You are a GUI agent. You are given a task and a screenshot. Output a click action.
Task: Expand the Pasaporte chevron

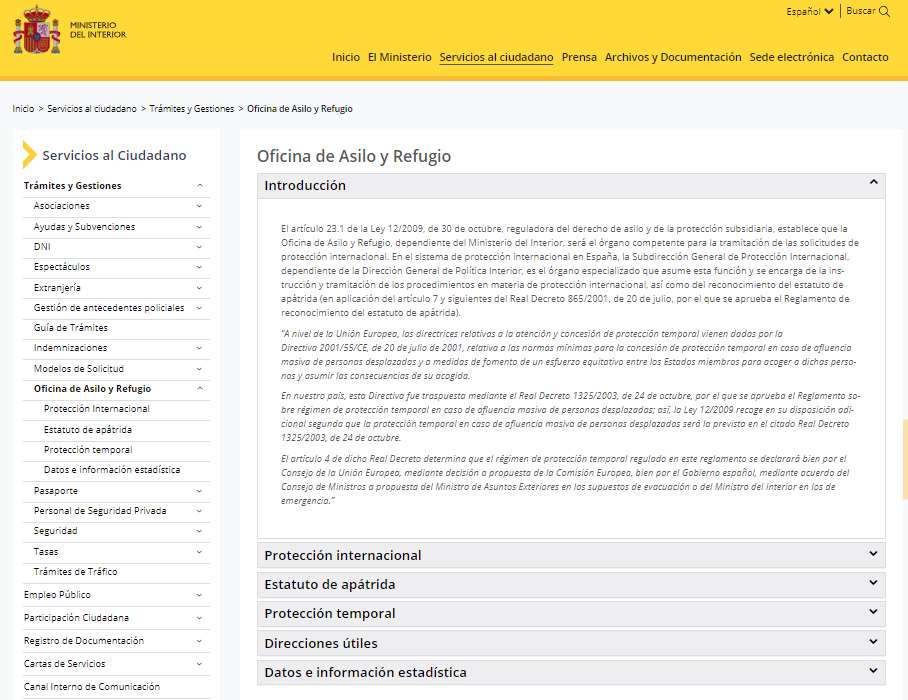[199, 491]
